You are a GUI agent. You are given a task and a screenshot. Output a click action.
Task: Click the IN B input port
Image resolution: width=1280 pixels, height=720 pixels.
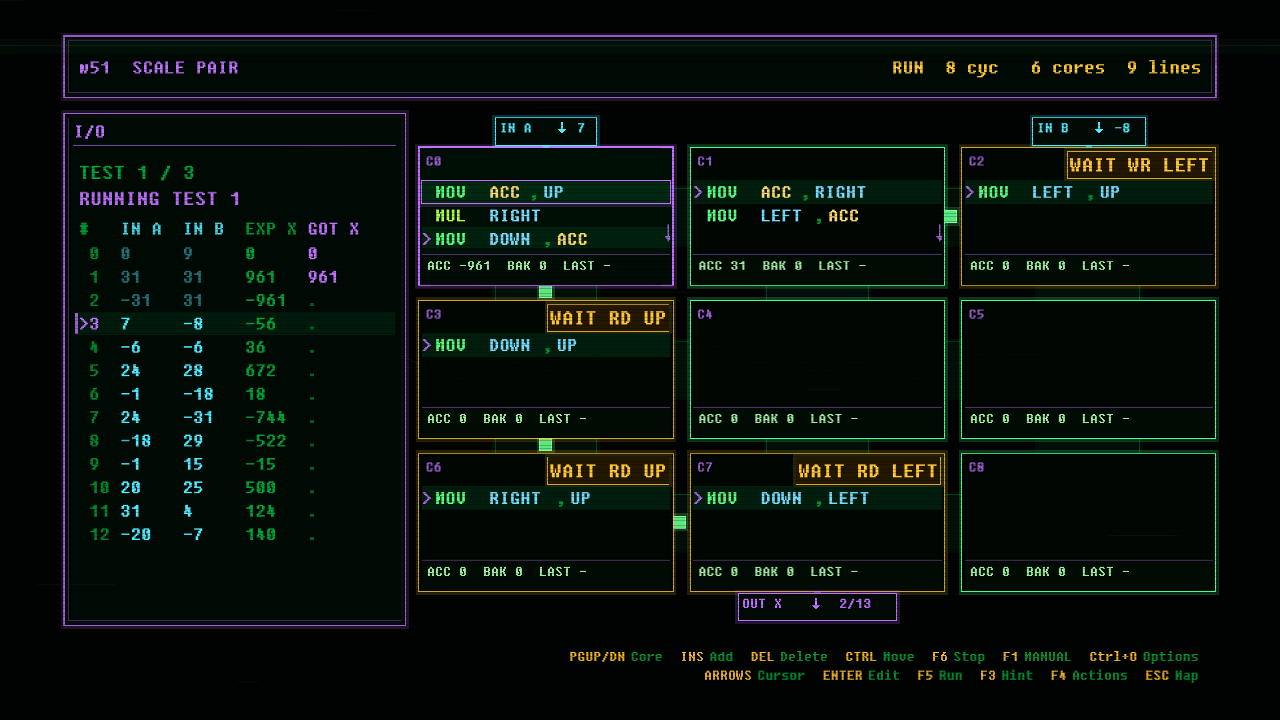point(1089,130)
